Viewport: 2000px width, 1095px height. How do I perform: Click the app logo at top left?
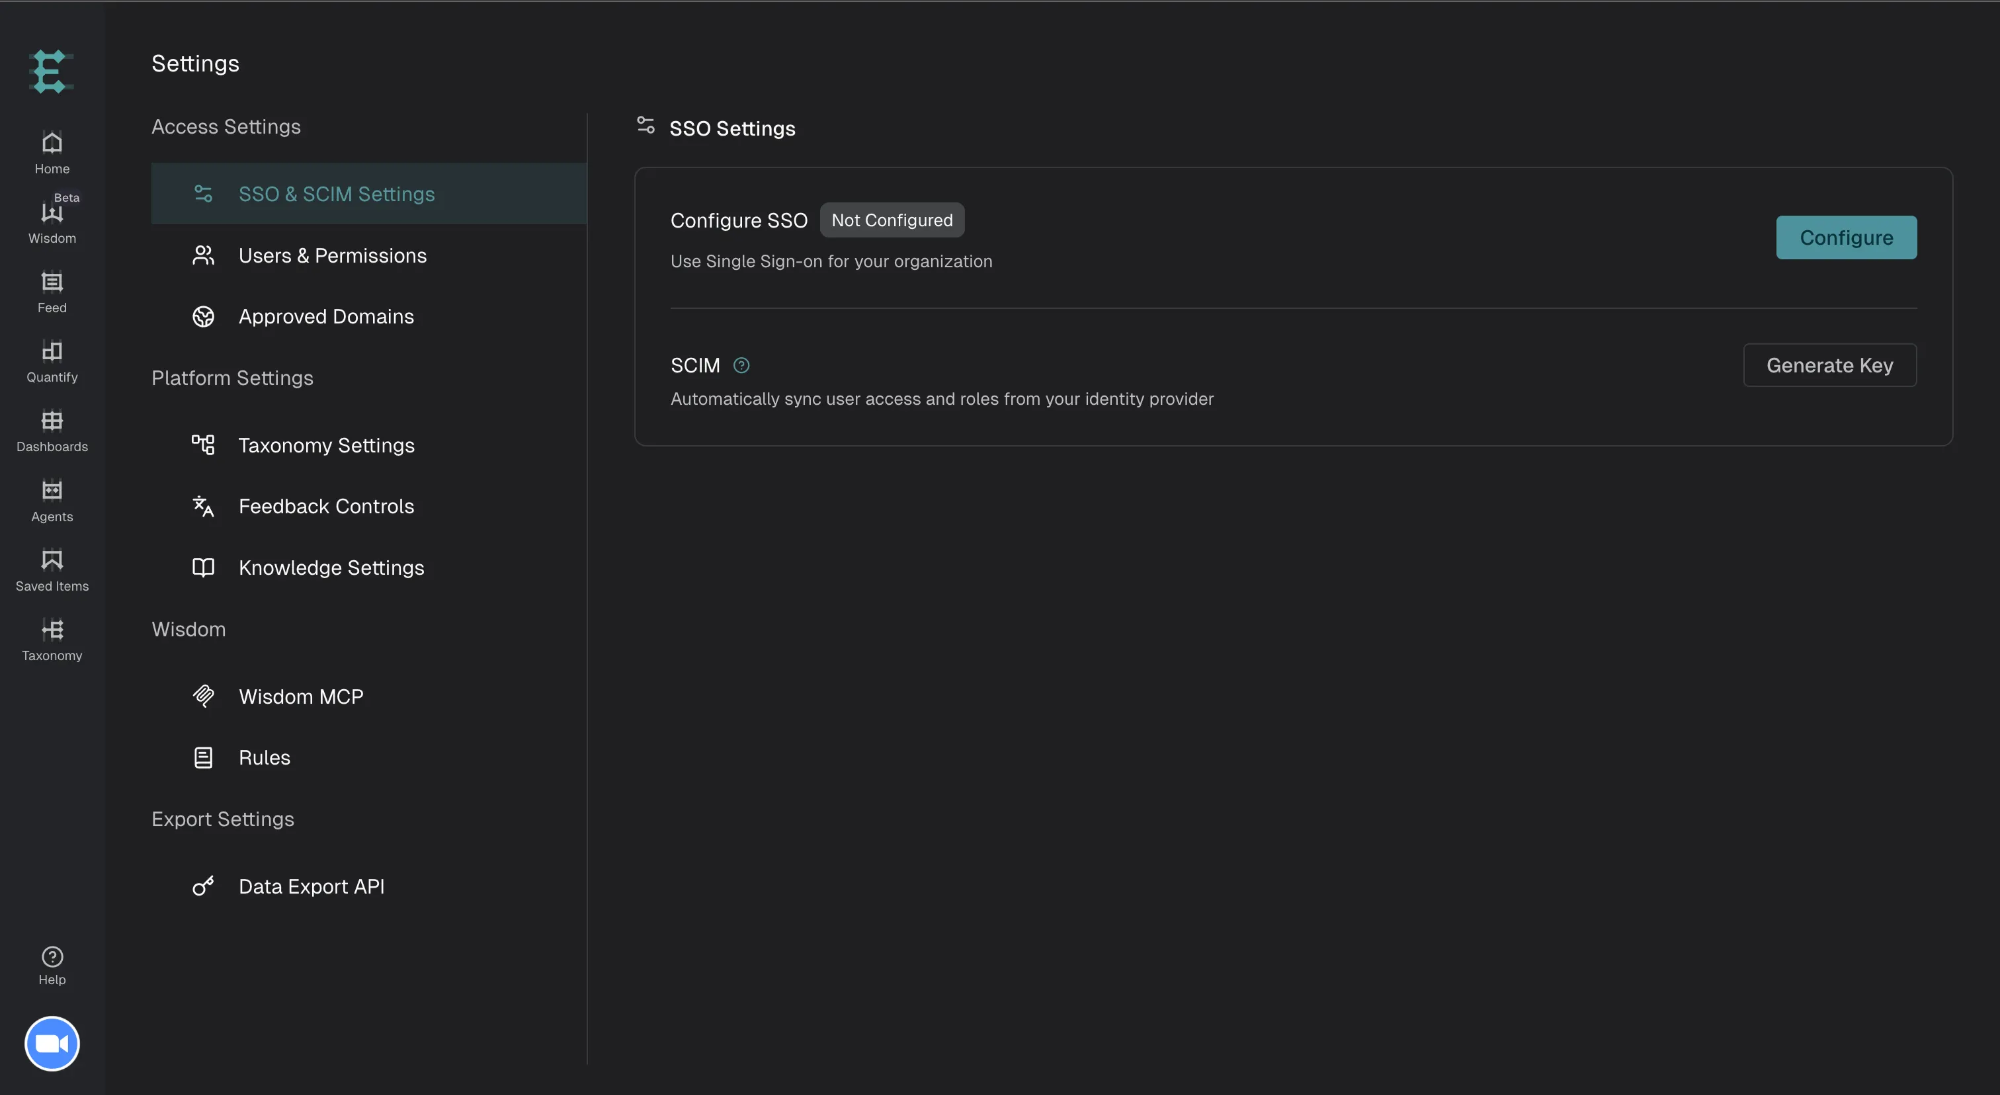click(50, 72)
